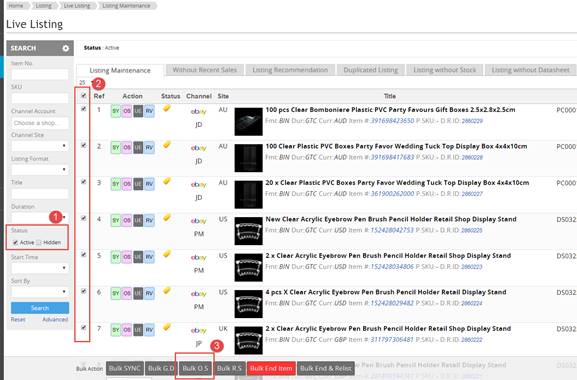Screen dimensions: 577x380
Task: Open the Start Time dropdown
Action: coord(40,268)
